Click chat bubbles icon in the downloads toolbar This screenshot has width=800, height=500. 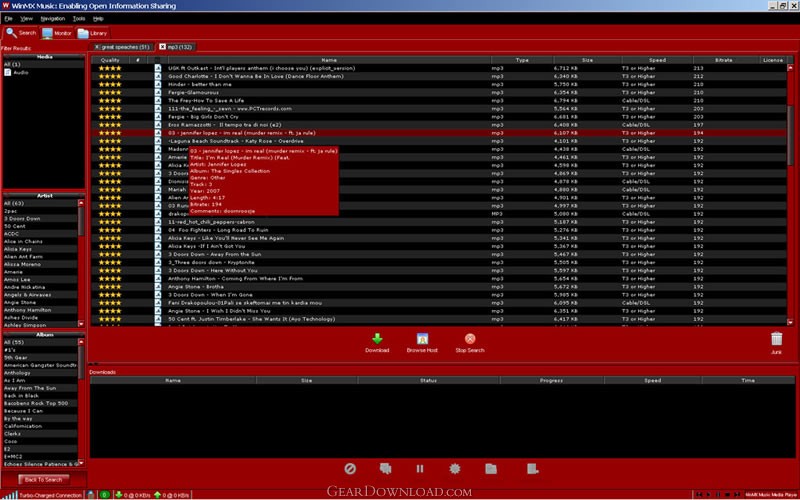tap(386, 468)
